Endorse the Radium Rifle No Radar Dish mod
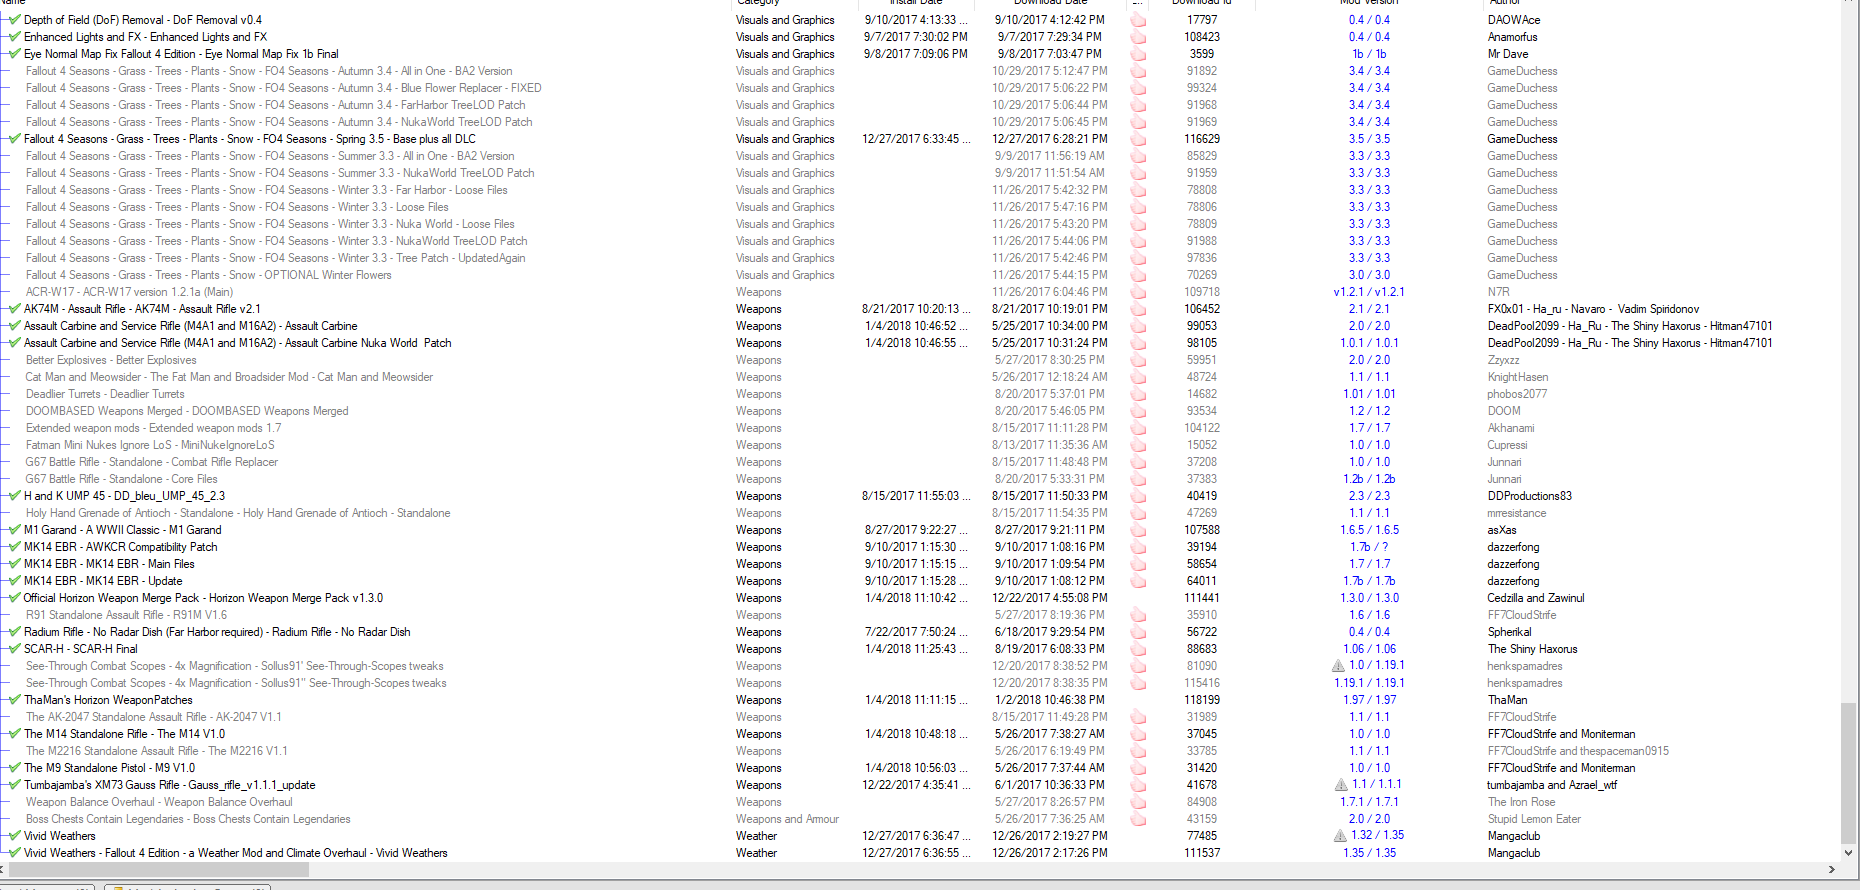Image resolution: width=1860 pixels, height=890 pixels. click(1138, 632)
